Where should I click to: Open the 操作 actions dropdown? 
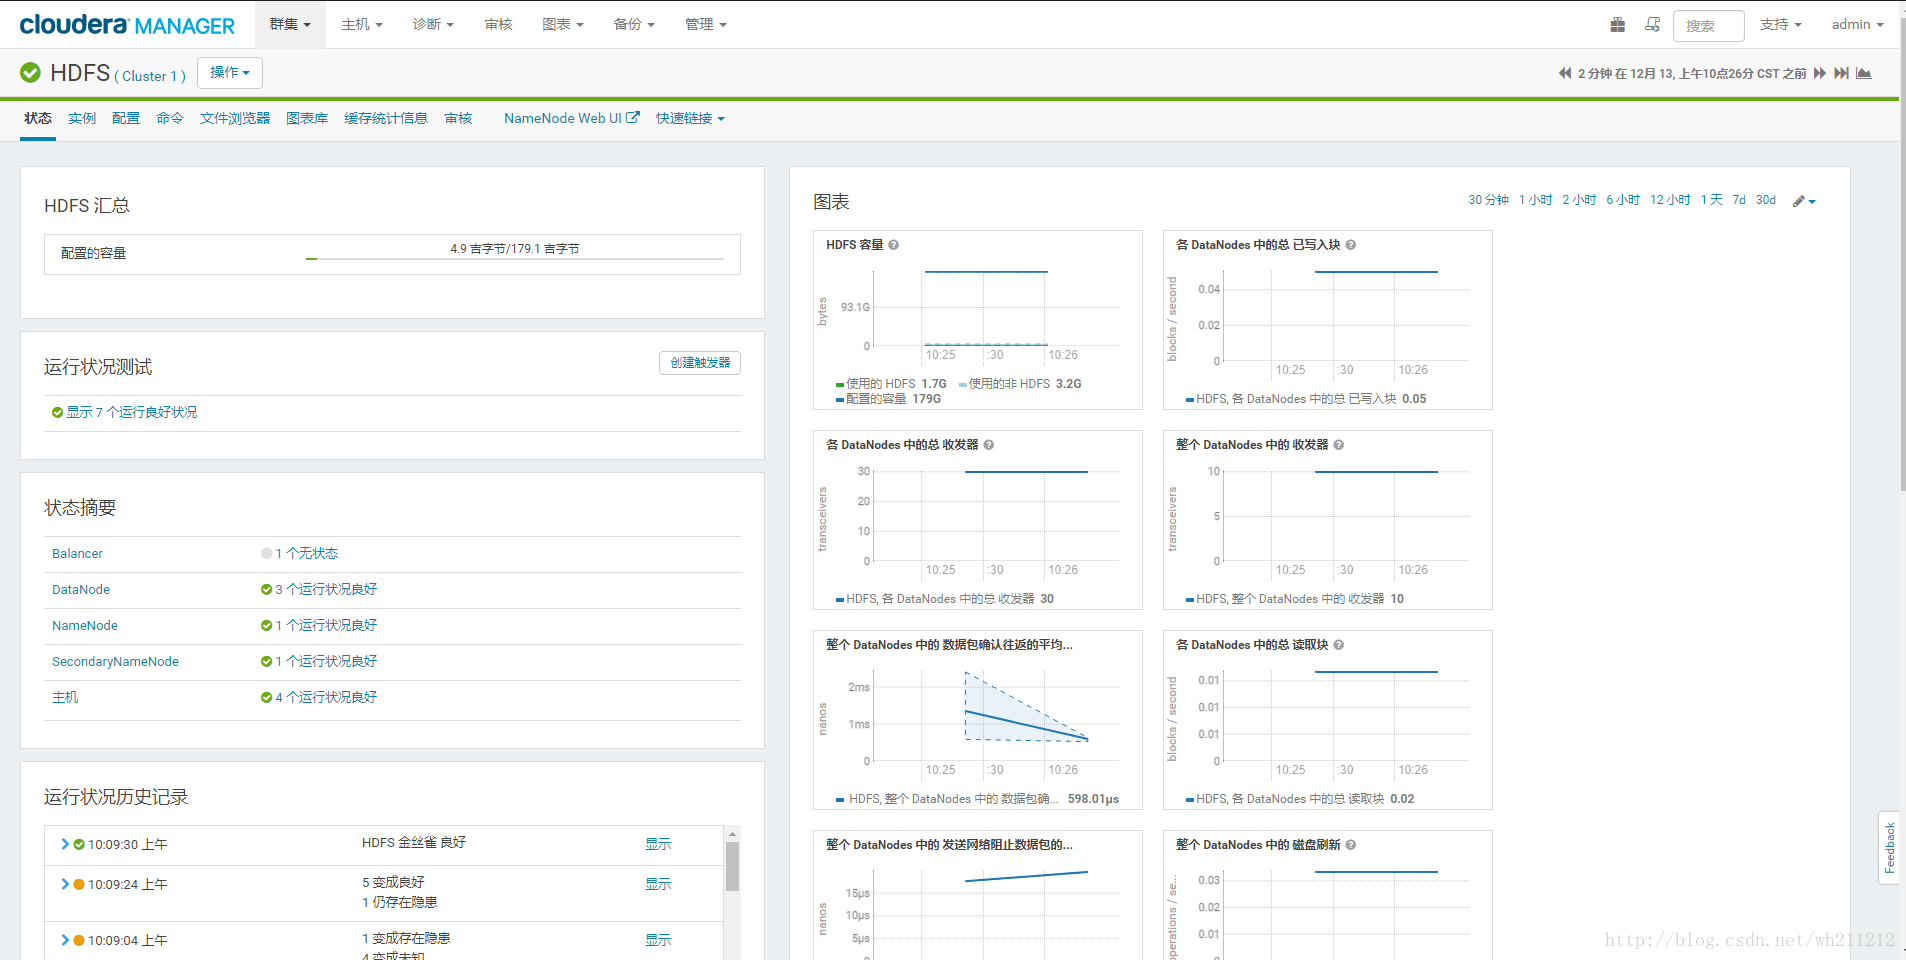click(230, 73)
